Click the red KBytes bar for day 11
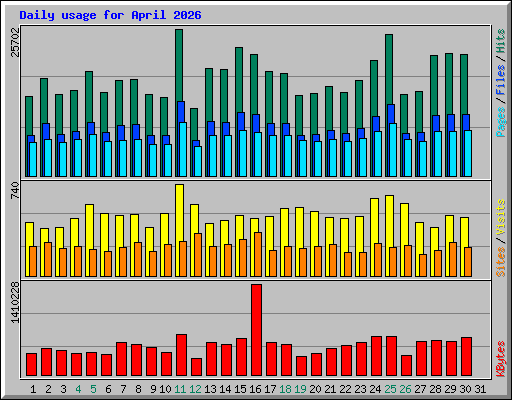Screen dimensions: 512x400 [x=181, y=355]
